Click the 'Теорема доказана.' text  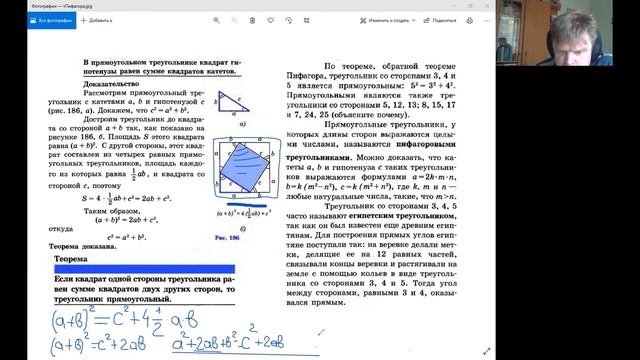point(82,247)
